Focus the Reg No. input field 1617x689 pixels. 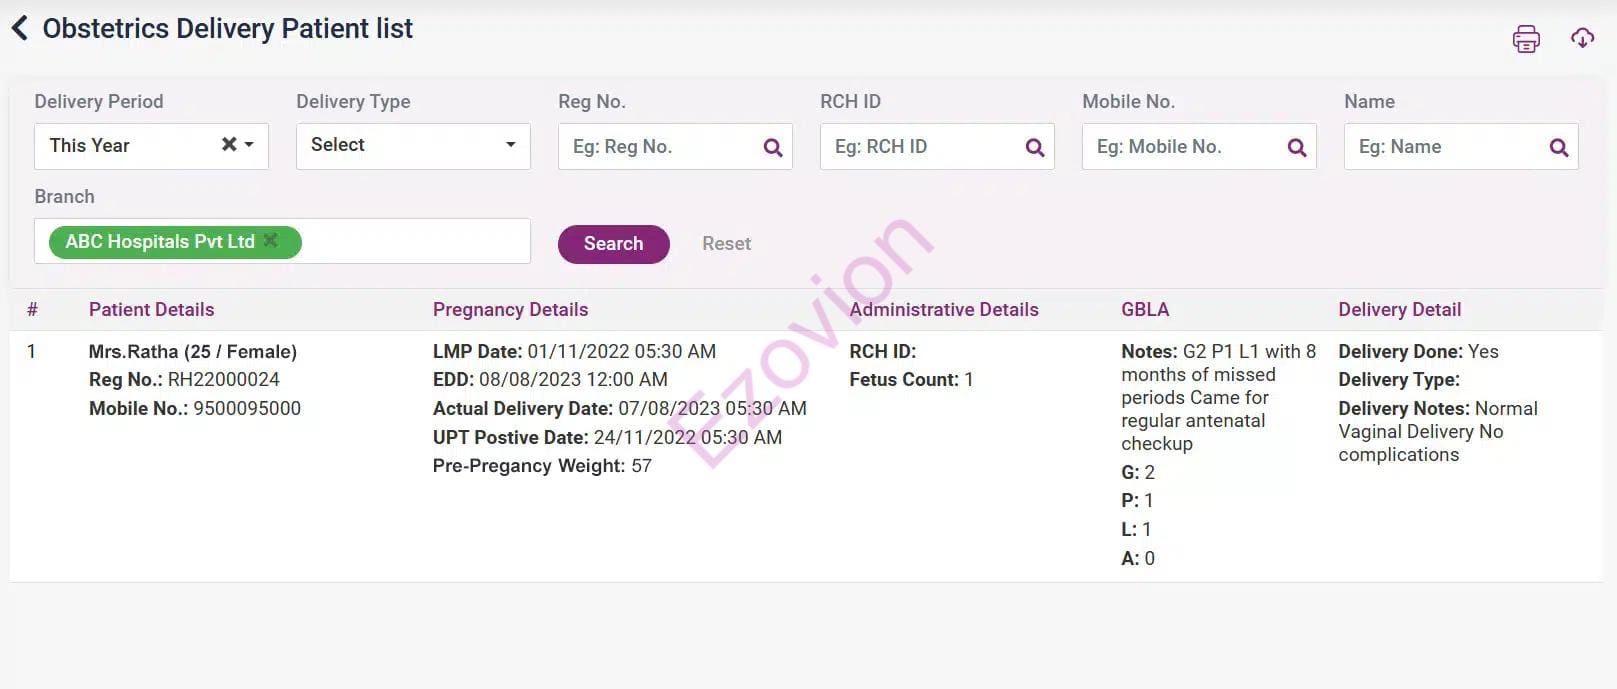coord(660,147)
